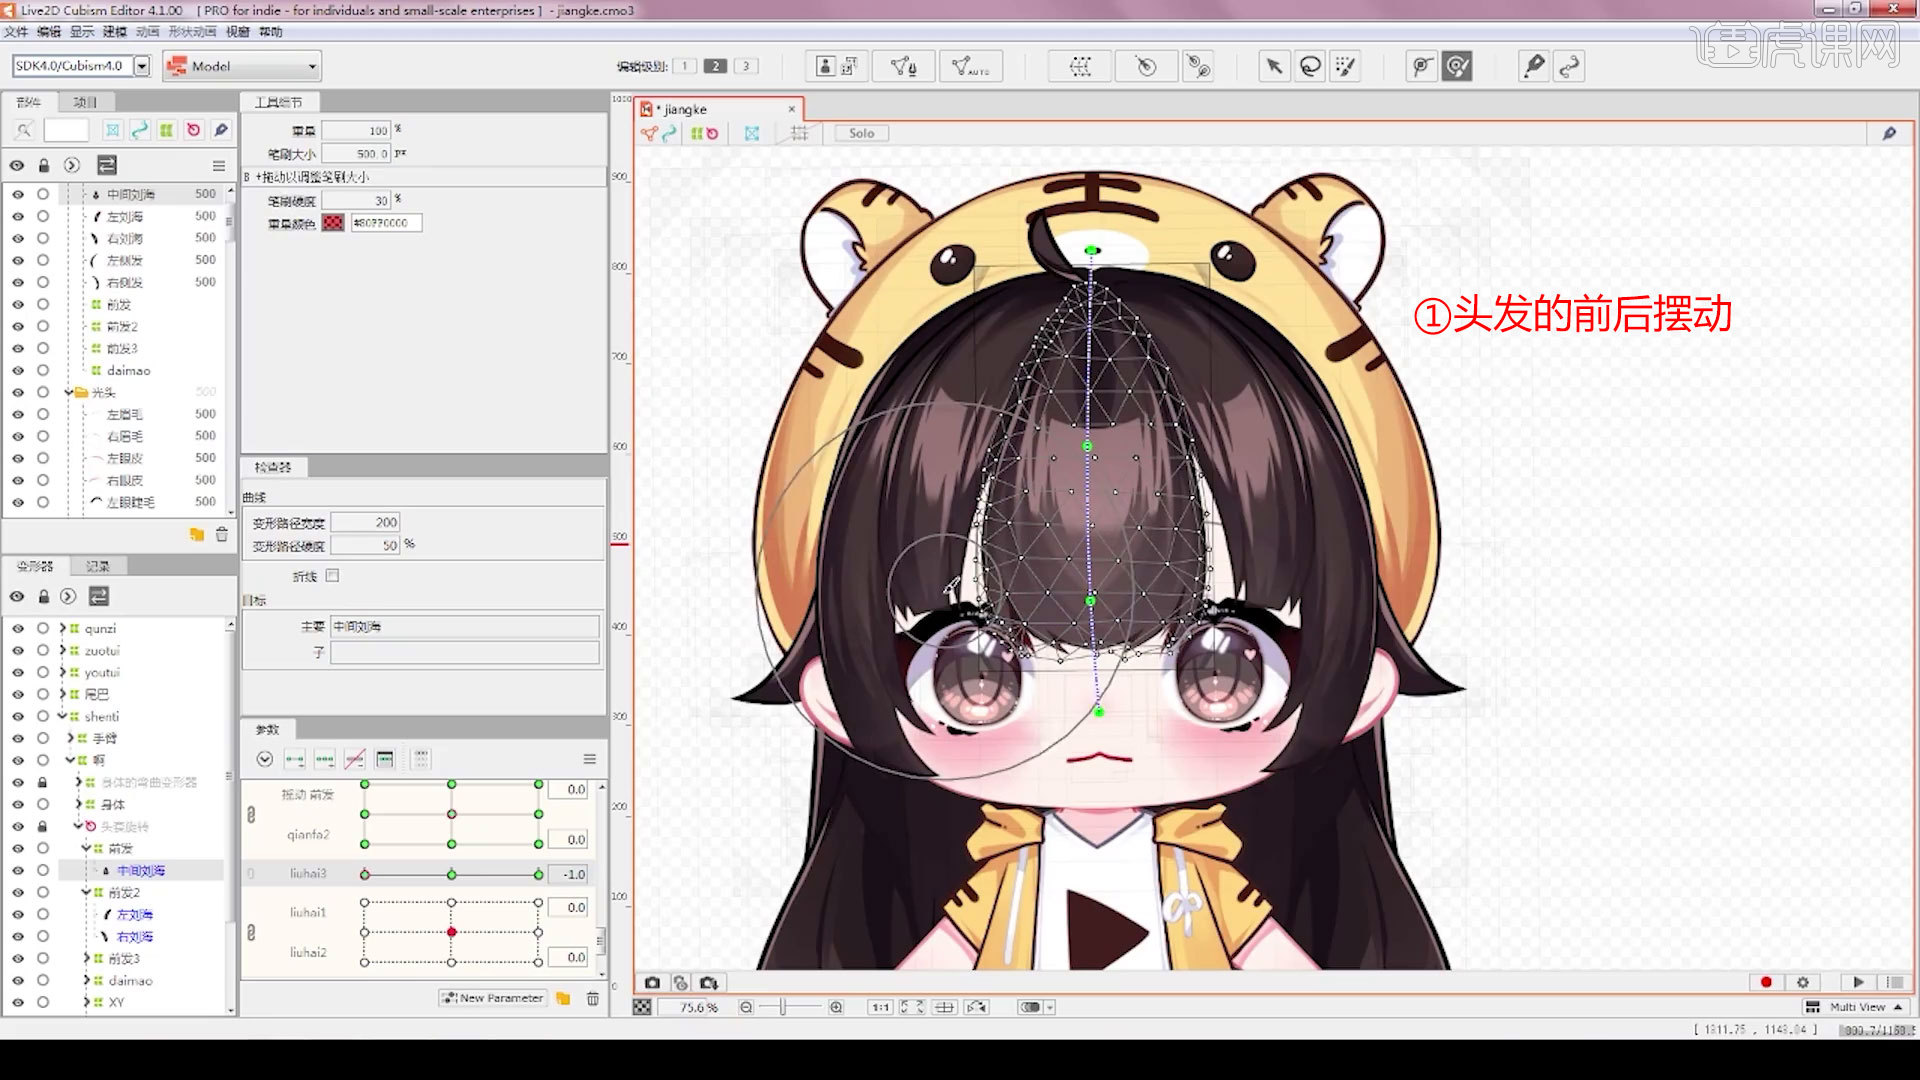The width and height of the screenshot is (1920, 1080).
Task: Open the texture atlas editing tool
Action: pos(837,67)
